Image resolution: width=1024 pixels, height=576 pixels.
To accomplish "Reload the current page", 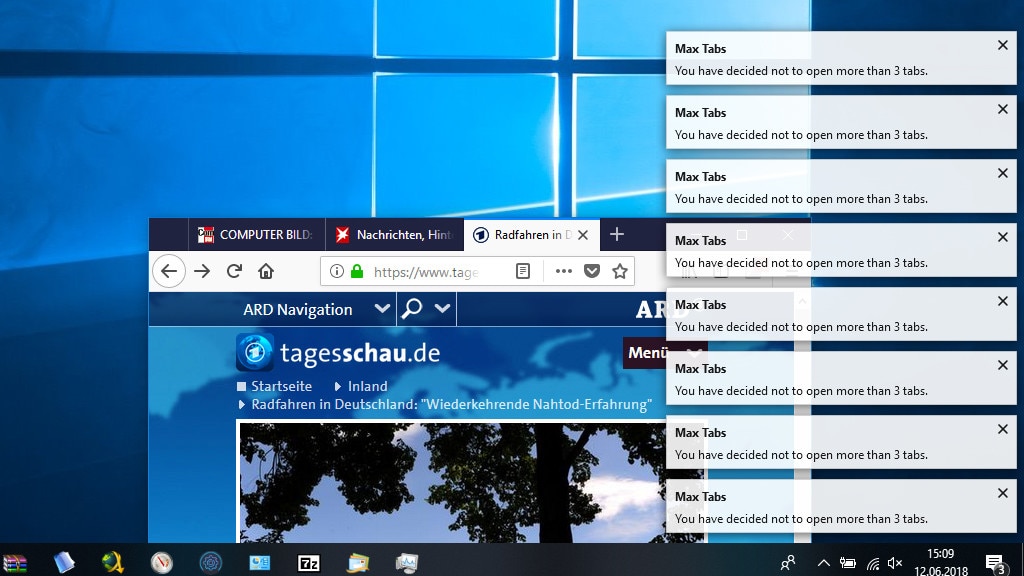I will (234, 271).
